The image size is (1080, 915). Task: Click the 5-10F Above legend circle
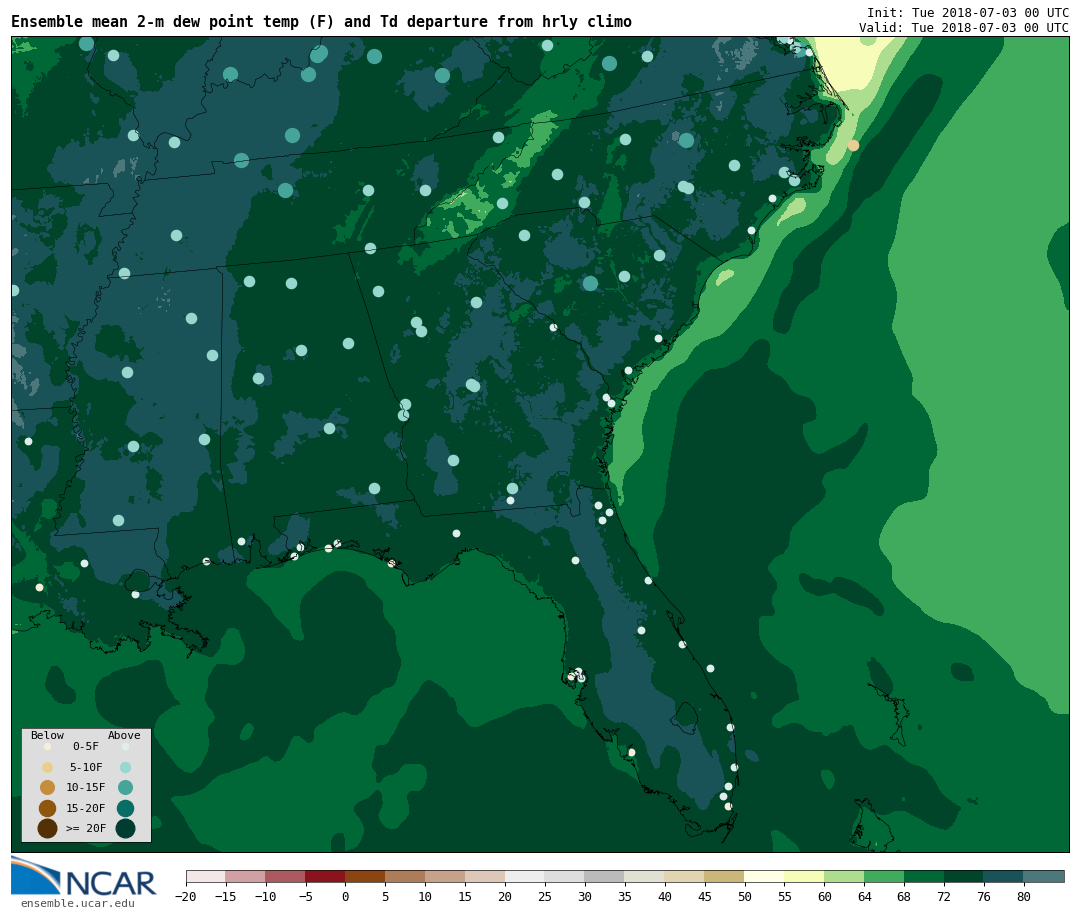click(x=125, y=767)
